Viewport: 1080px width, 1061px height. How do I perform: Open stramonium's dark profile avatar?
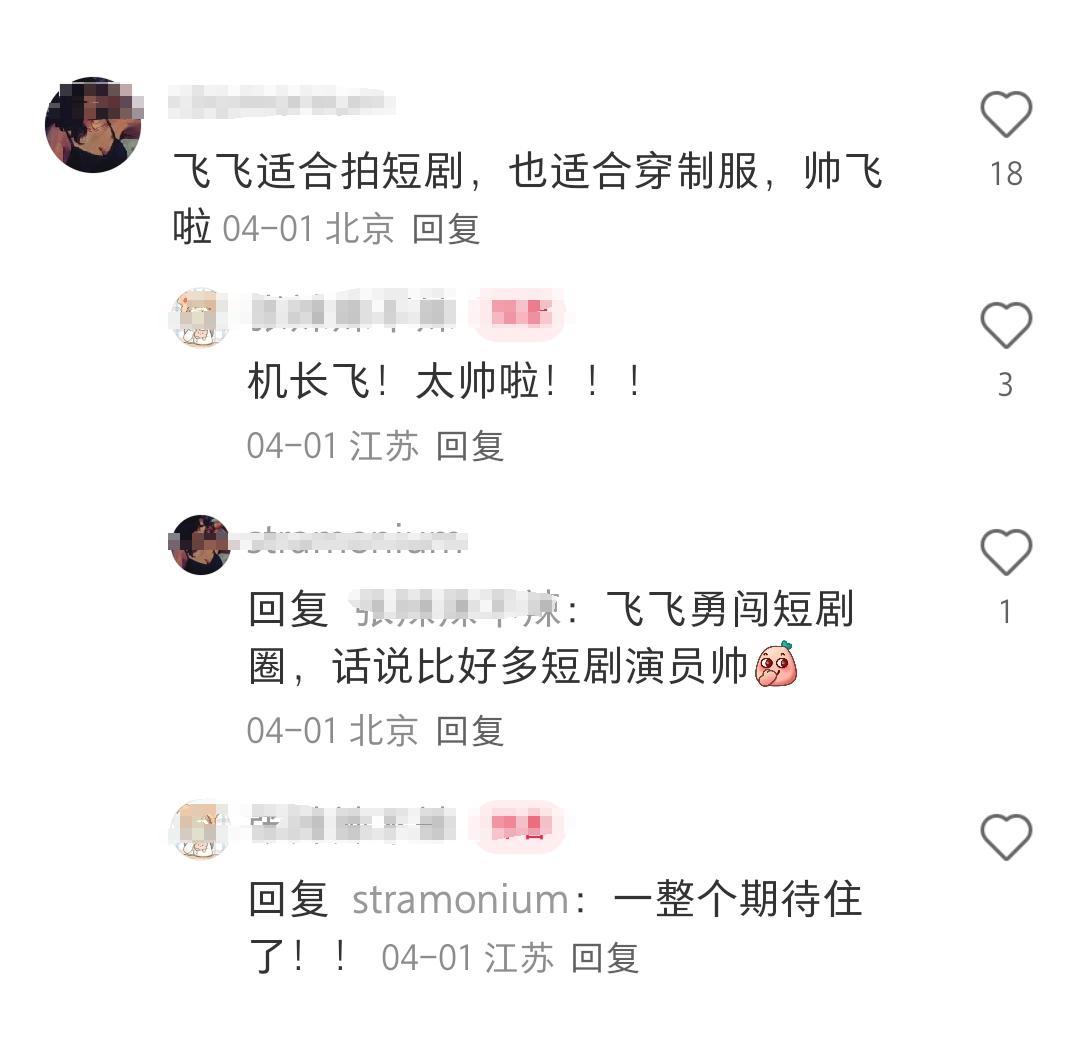click(x=199, y=544)
